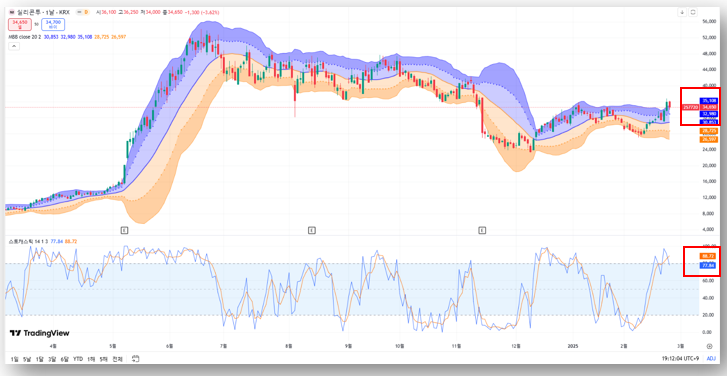Screen dimensions: 727x376
Task: Toggle the ADJ adjusted-data button
Action: pyautogui.click(x=711, y=359)
